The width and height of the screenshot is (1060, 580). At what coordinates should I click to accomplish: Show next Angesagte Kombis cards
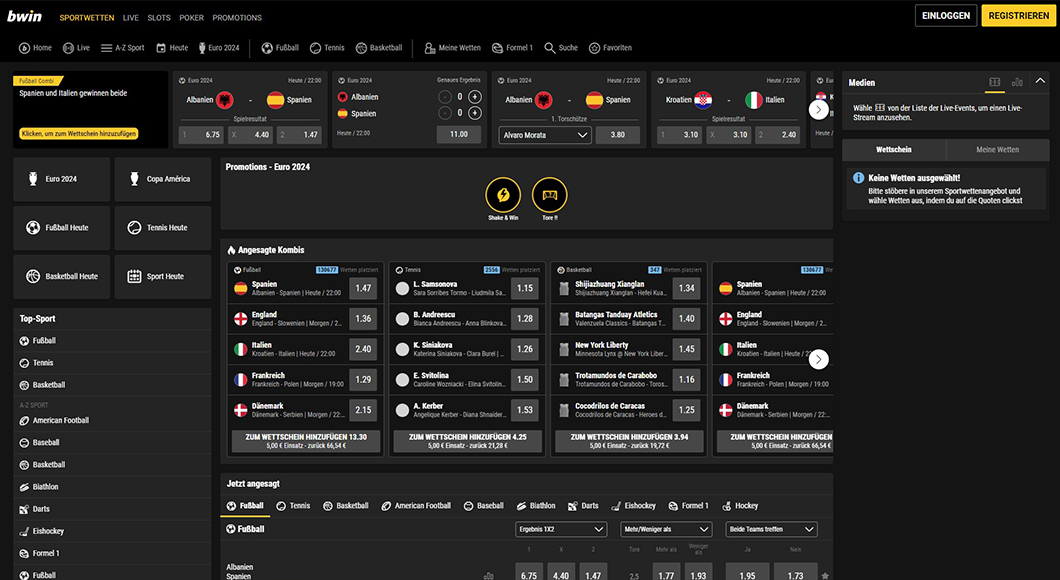(x=819, y=359)
